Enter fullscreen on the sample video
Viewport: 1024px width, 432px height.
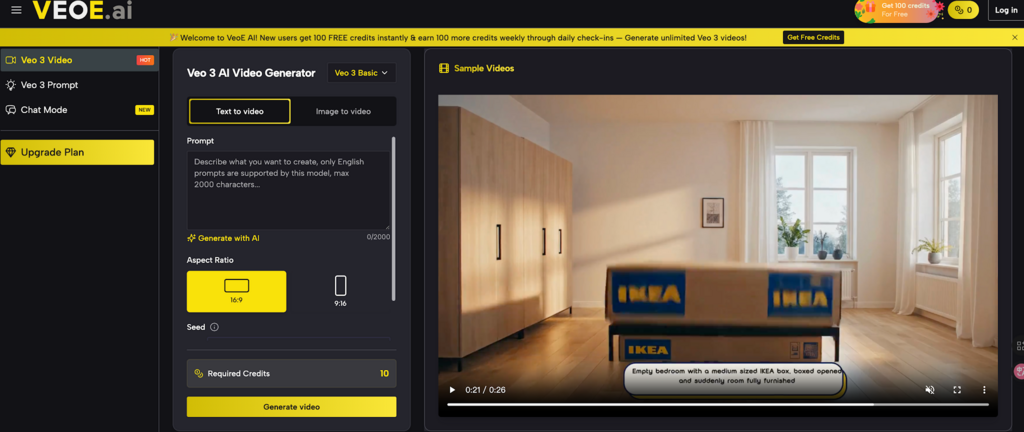pos(956,389)
